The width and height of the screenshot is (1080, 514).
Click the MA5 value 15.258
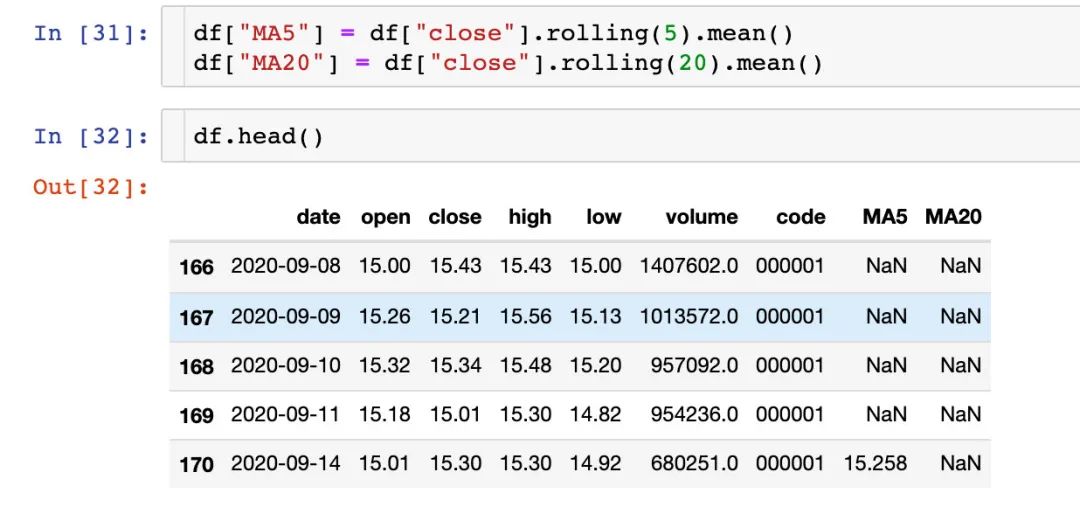[875, 464]
